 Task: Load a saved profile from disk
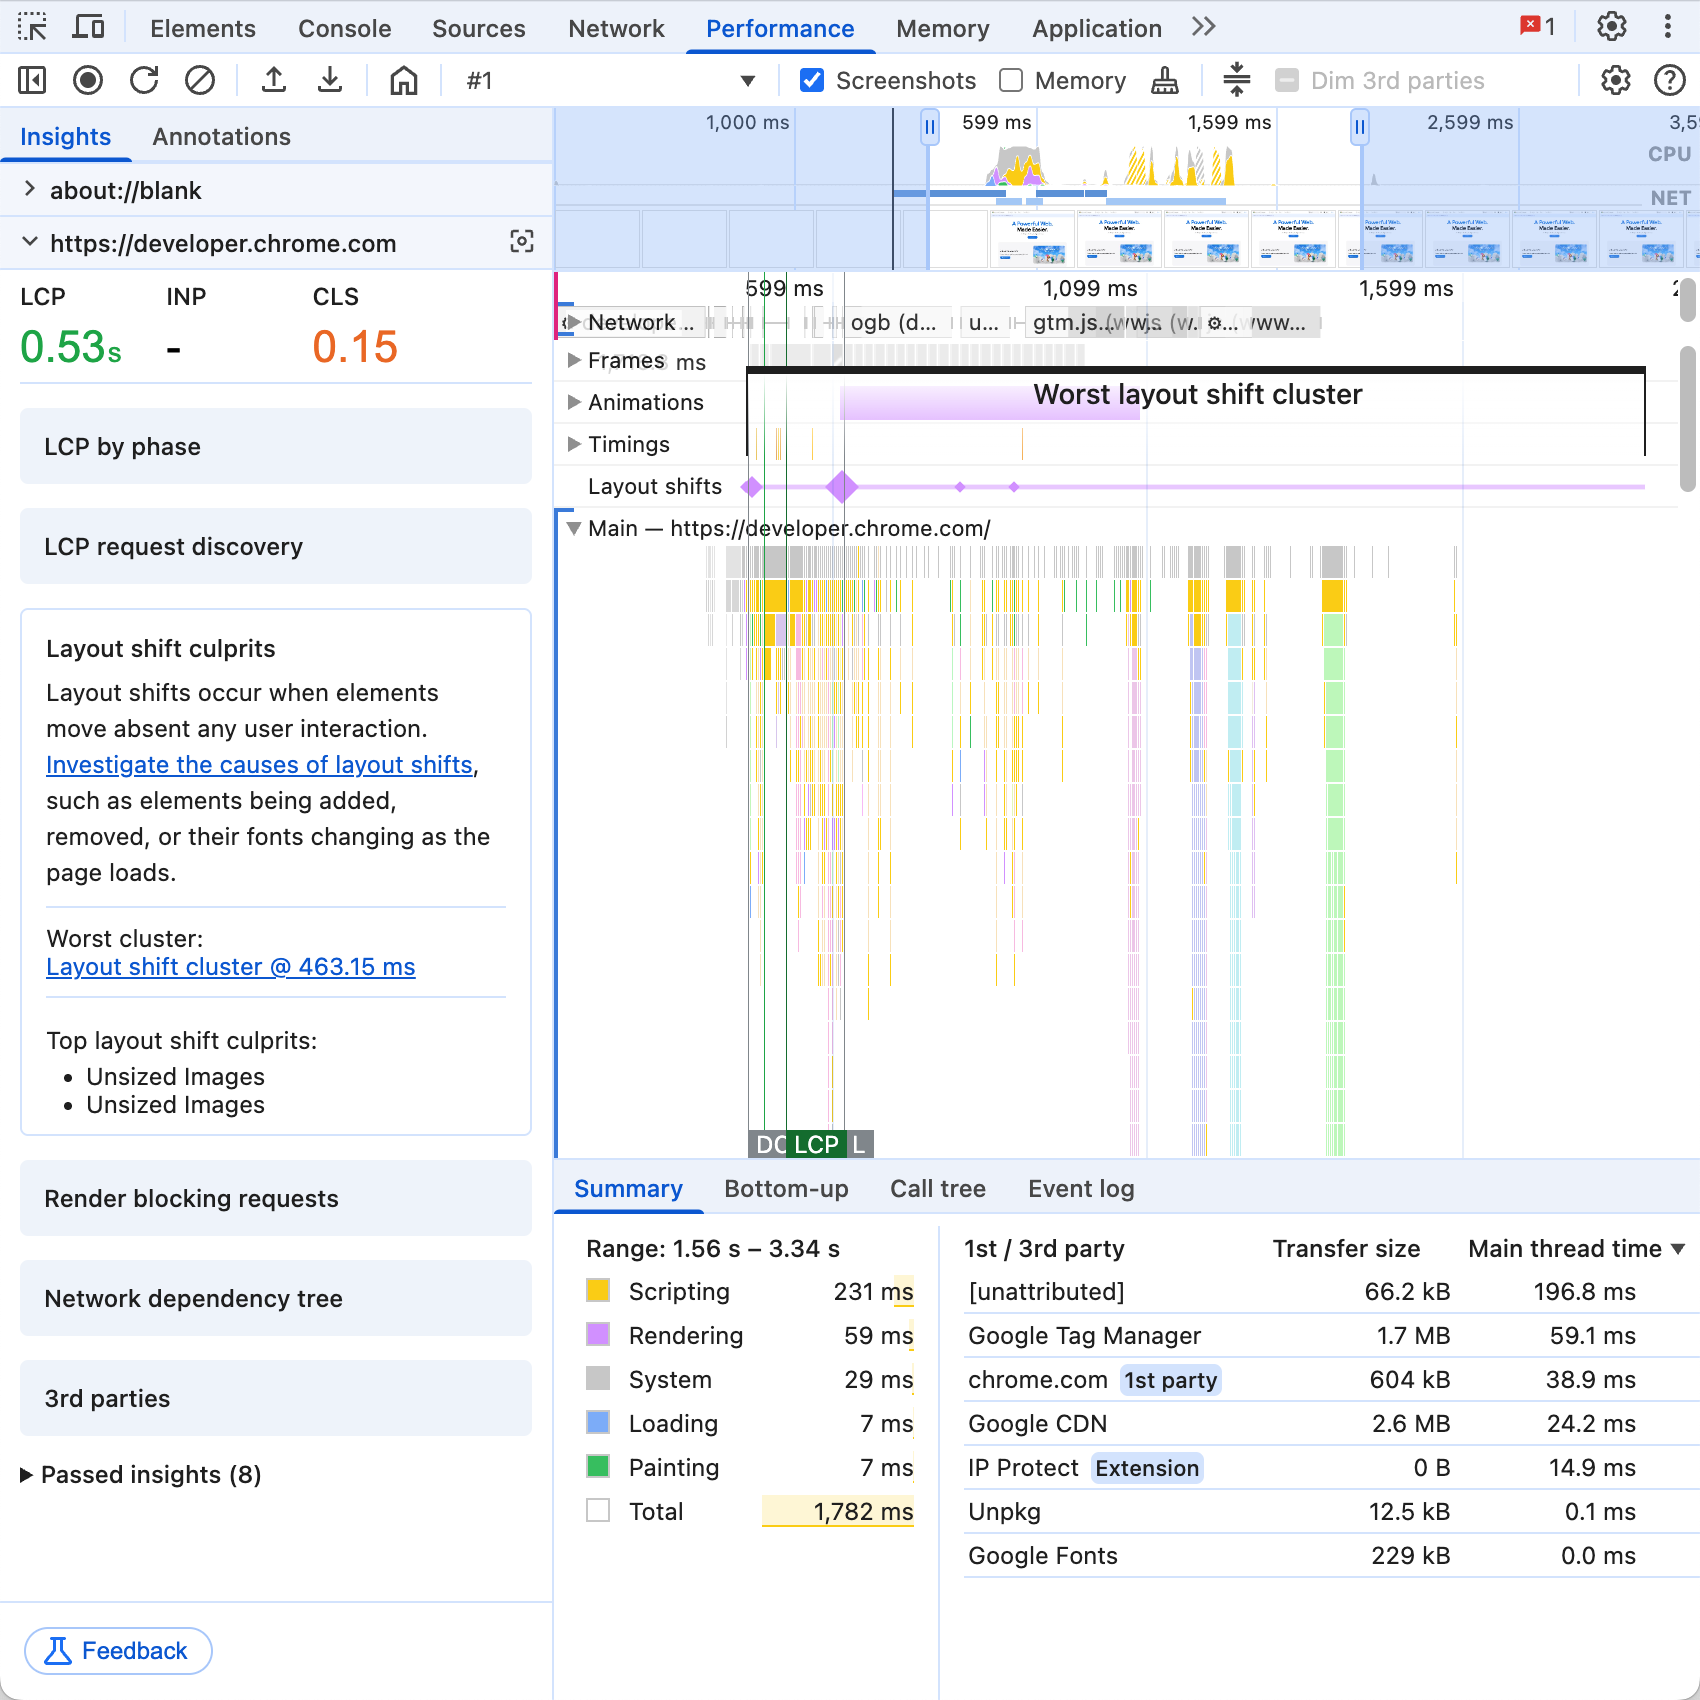[x=274, y=80]
